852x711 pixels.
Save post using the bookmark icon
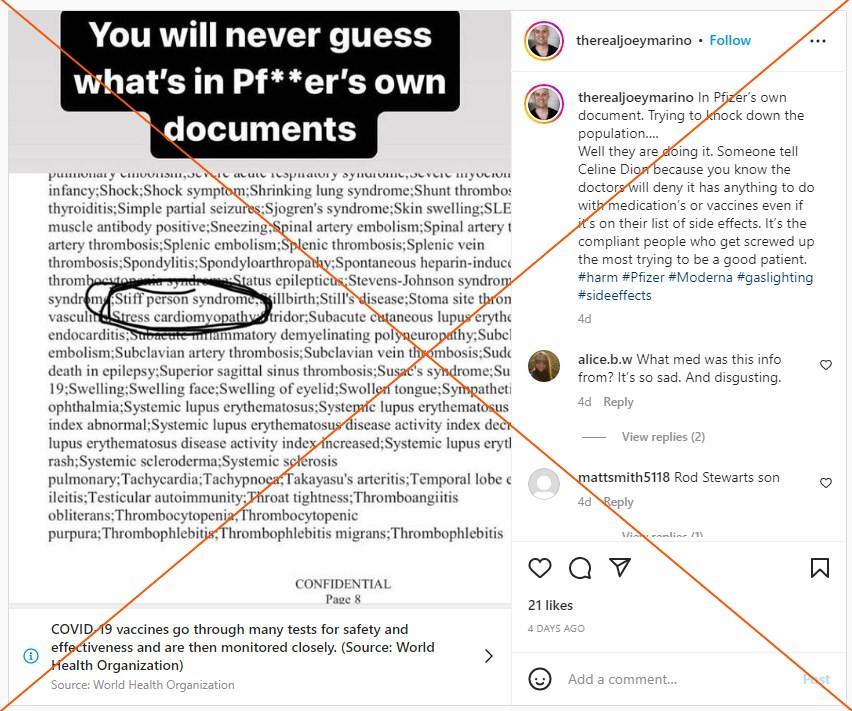point(820,568)
